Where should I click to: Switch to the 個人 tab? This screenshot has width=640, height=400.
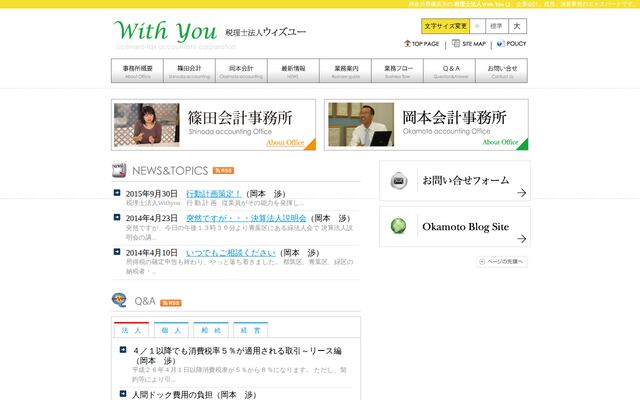pyautogui.click(x=171, y=330)
